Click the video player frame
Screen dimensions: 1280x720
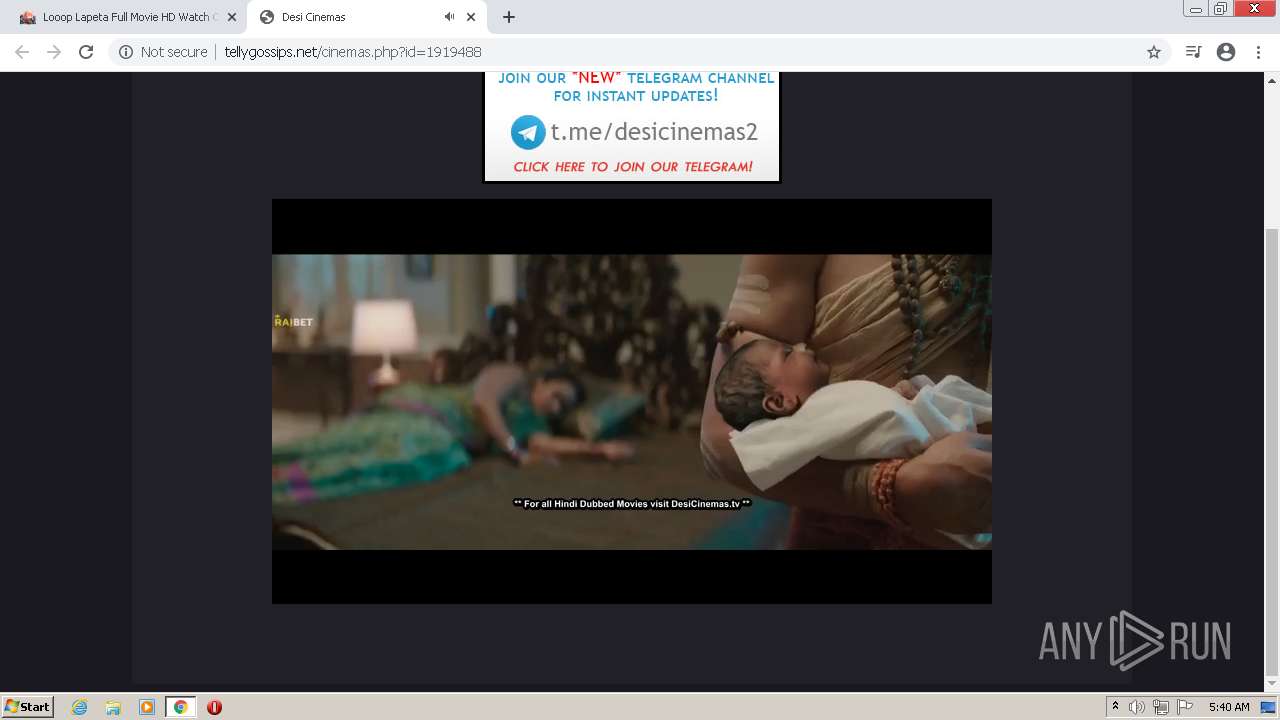click(632, 401)
